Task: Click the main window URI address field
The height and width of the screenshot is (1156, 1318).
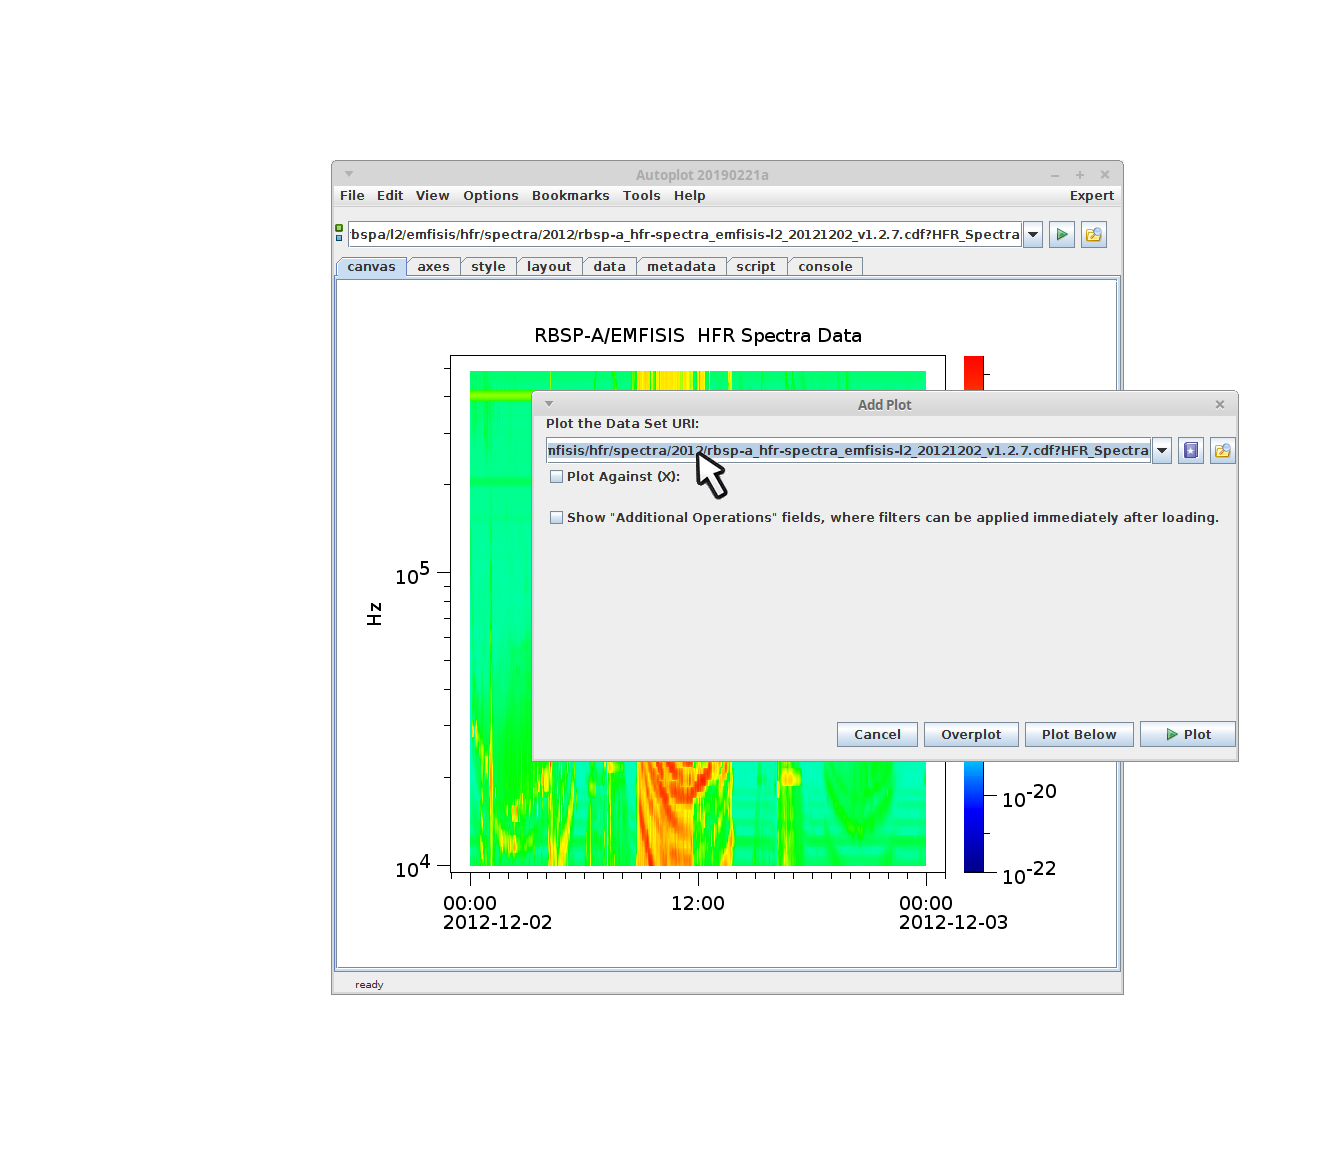Action: point(685,235)
